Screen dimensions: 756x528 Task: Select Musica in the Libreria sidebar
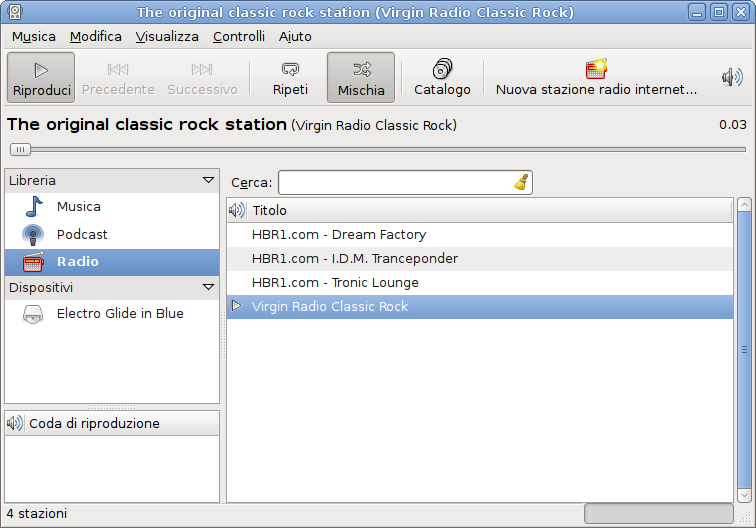tap(78, 207)
